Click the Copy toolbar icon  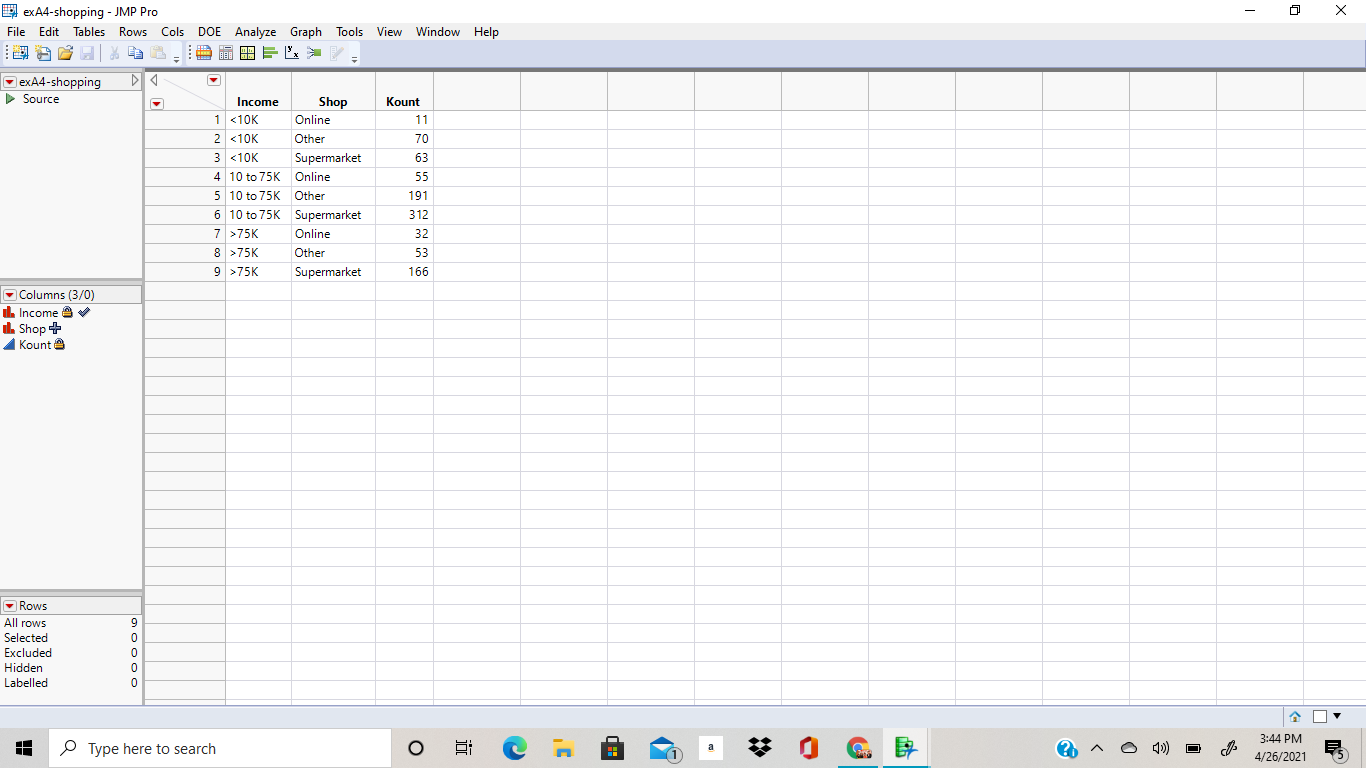(136, 53)
